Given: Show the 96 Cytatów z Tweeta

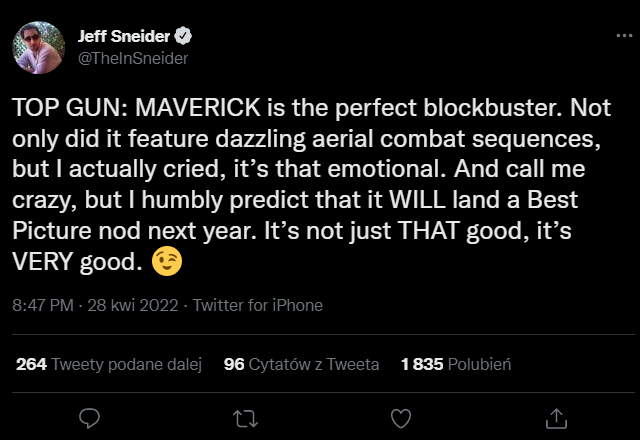Looking at the screenshot, I should pyautogui.click(x=301, y=365).
